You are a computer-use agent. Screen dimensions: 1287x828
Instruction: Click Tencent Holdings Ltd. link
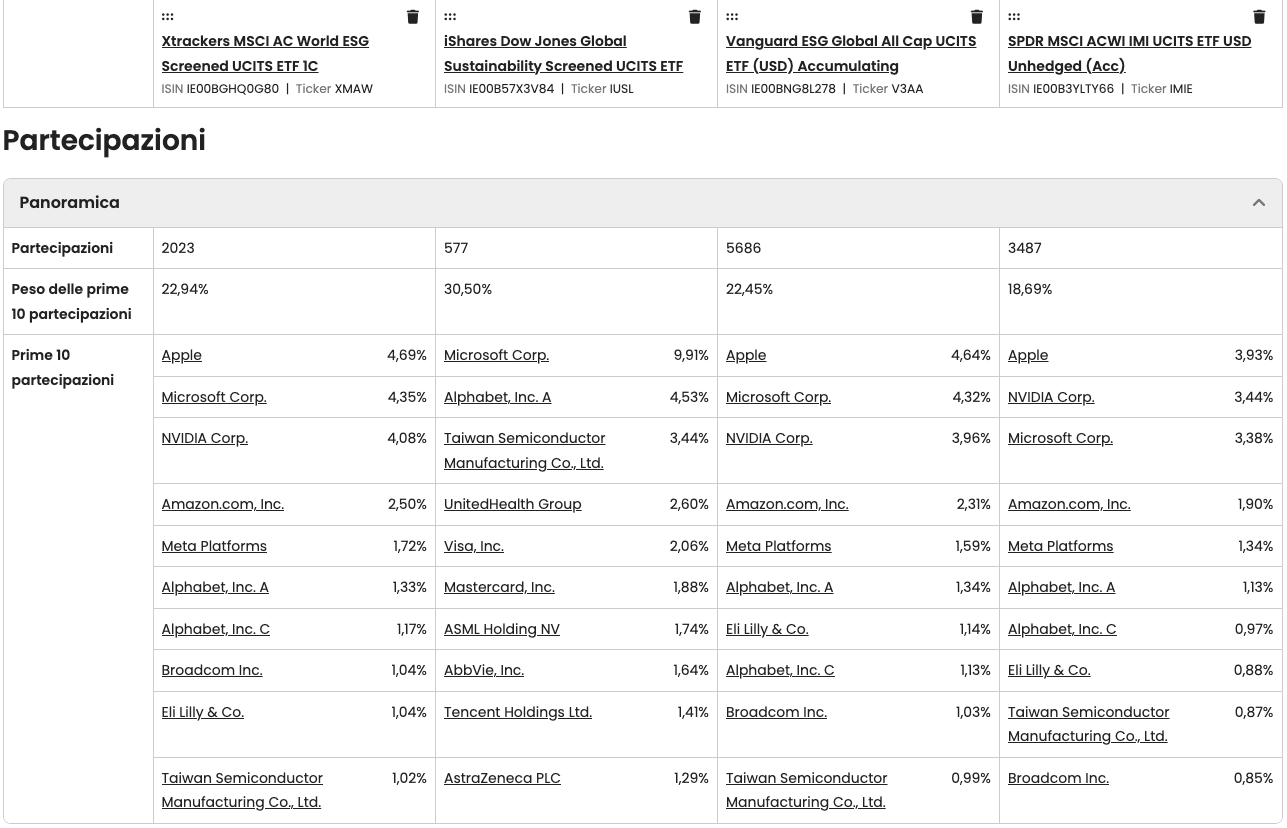(x=518, y=712)
